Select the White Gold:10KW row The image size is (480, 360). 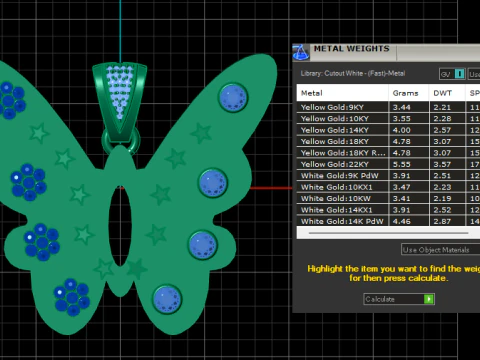click(388, 198)
